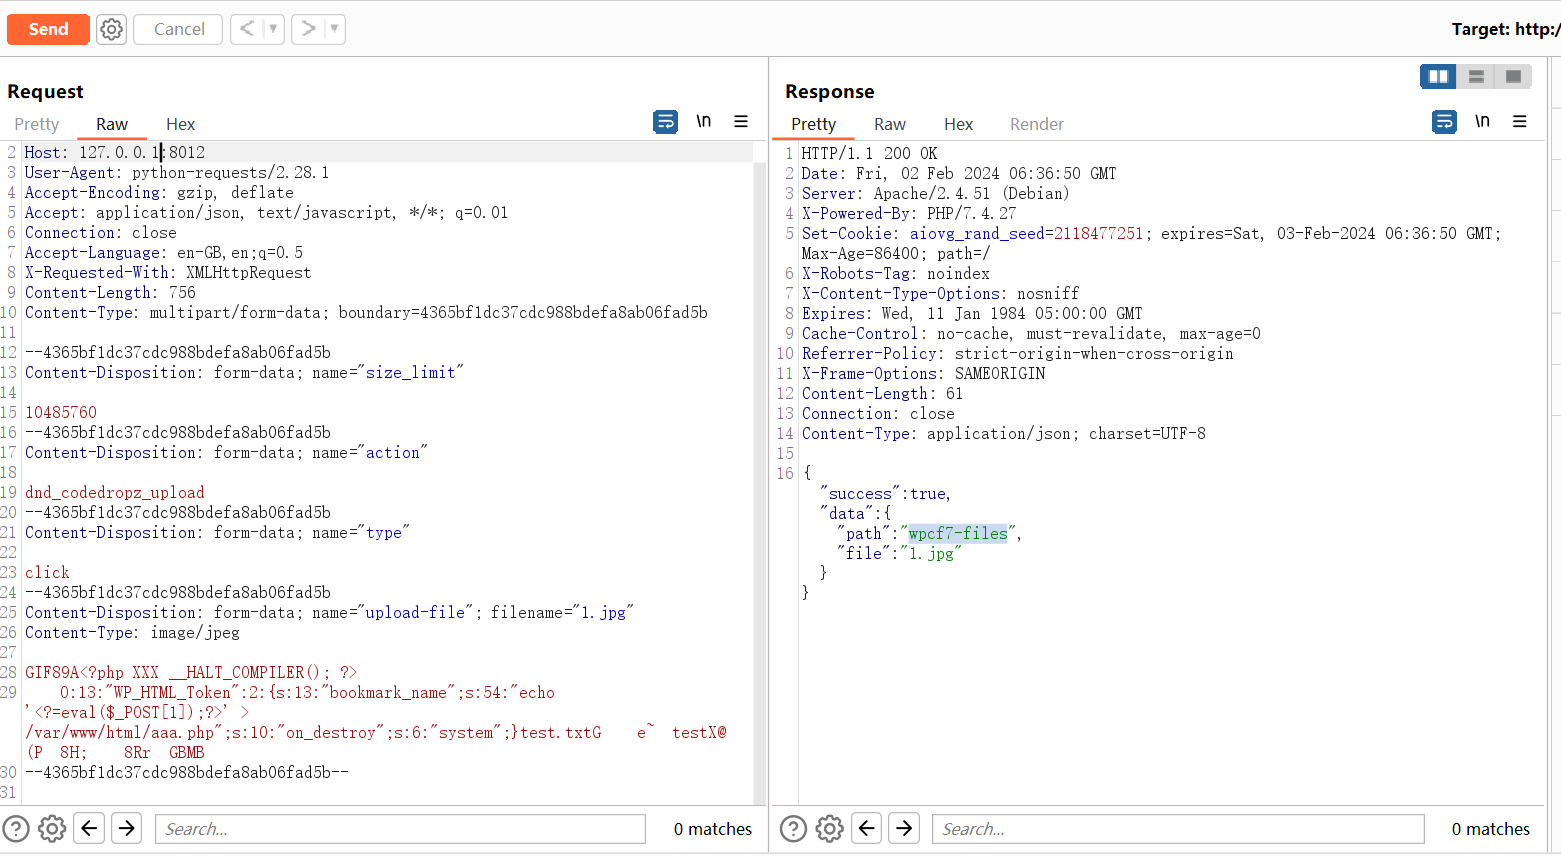Go to previous Response search match

click(x=867, y=828)
